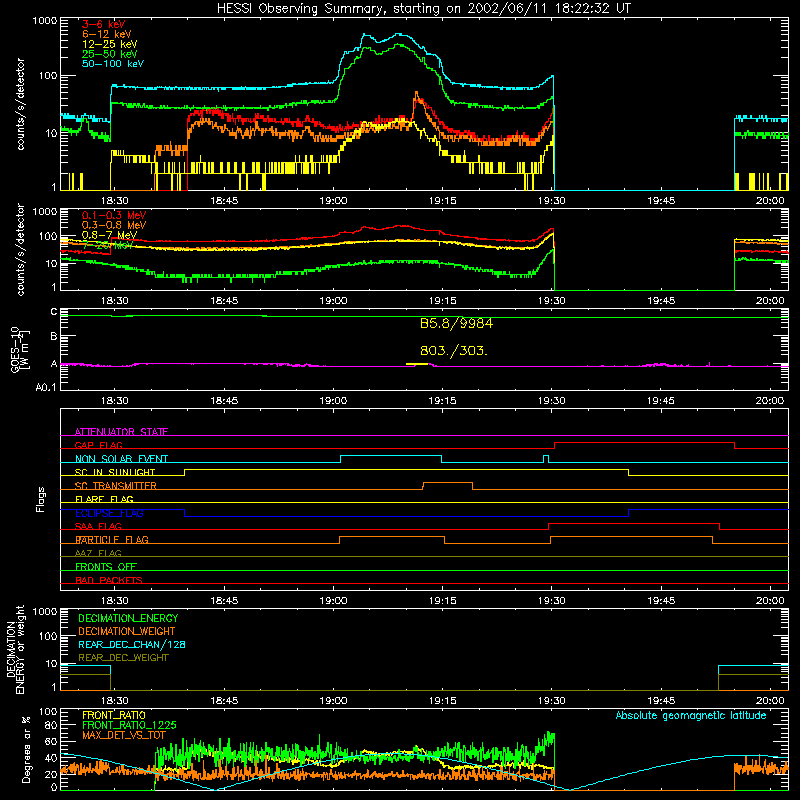Click the ECLIPSE_FLAG label

[x=109, y=513]
